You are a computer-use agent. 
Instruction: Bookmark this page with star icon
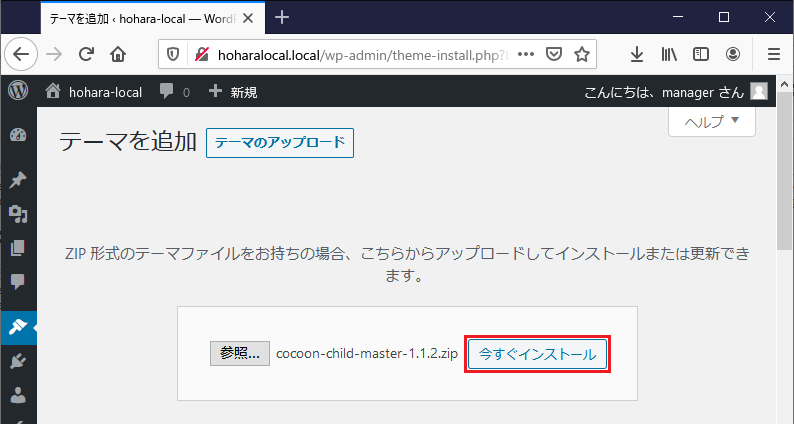581,54
